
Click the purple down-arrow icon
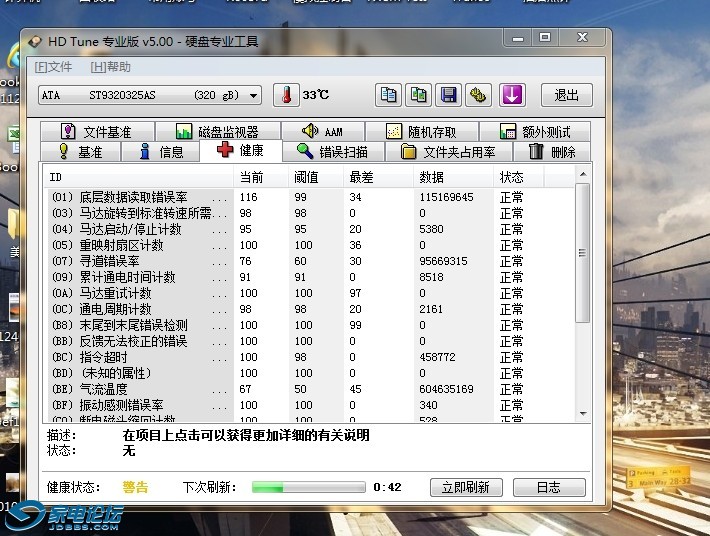512,95
